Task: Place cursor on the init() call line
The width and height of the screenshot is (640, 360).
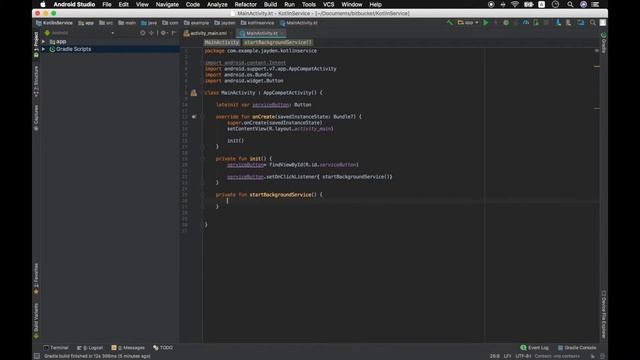Action: click(236, 141)
